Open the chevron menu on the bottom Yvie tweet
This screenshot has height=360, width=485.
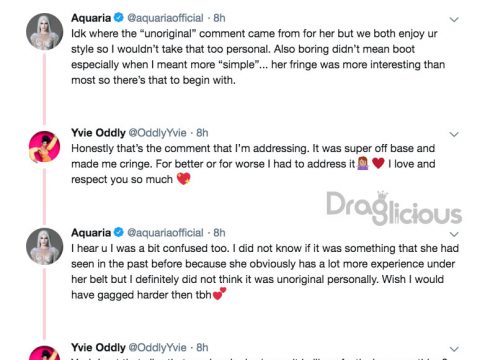coord(454,349)
